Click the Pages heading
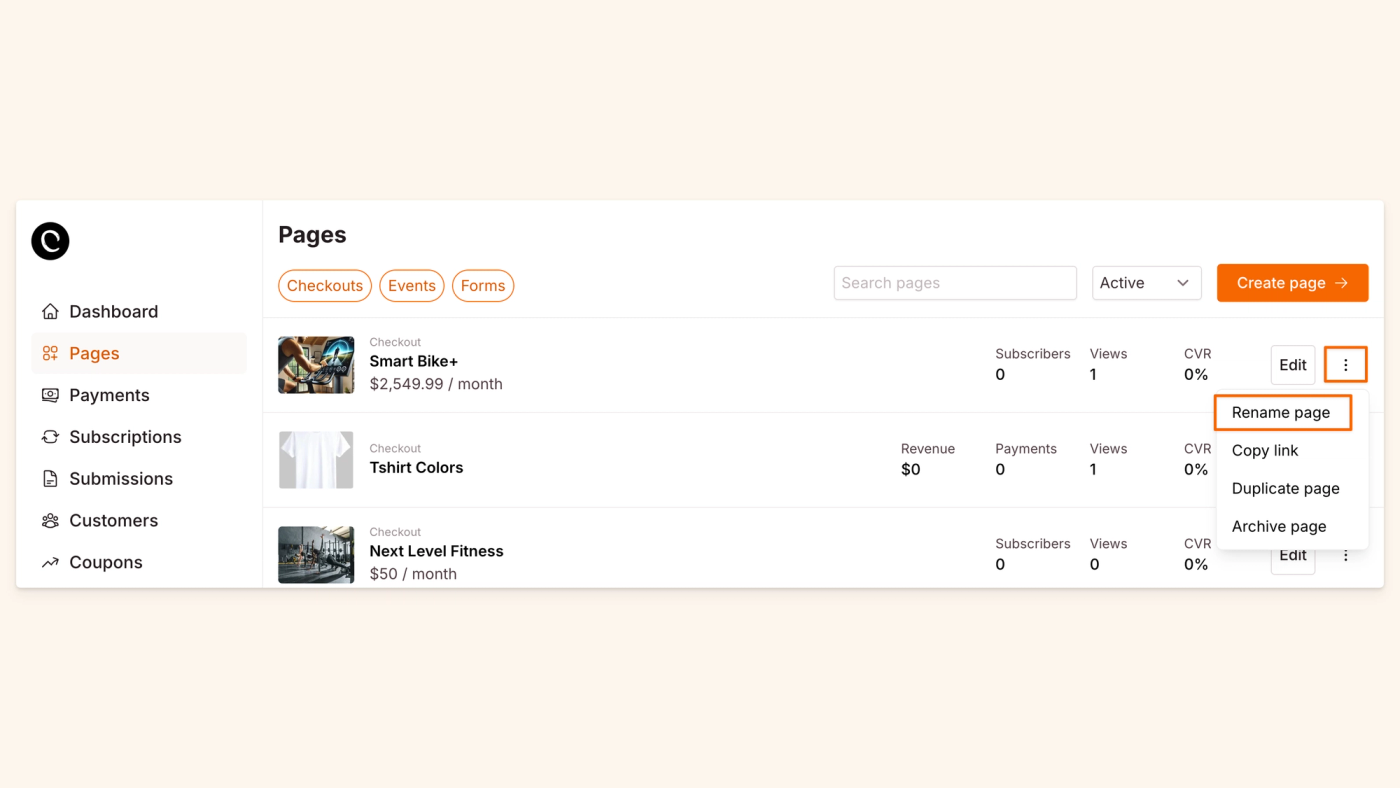The height and width of the screenshot is (788, 1400). (x=312, y=235)
